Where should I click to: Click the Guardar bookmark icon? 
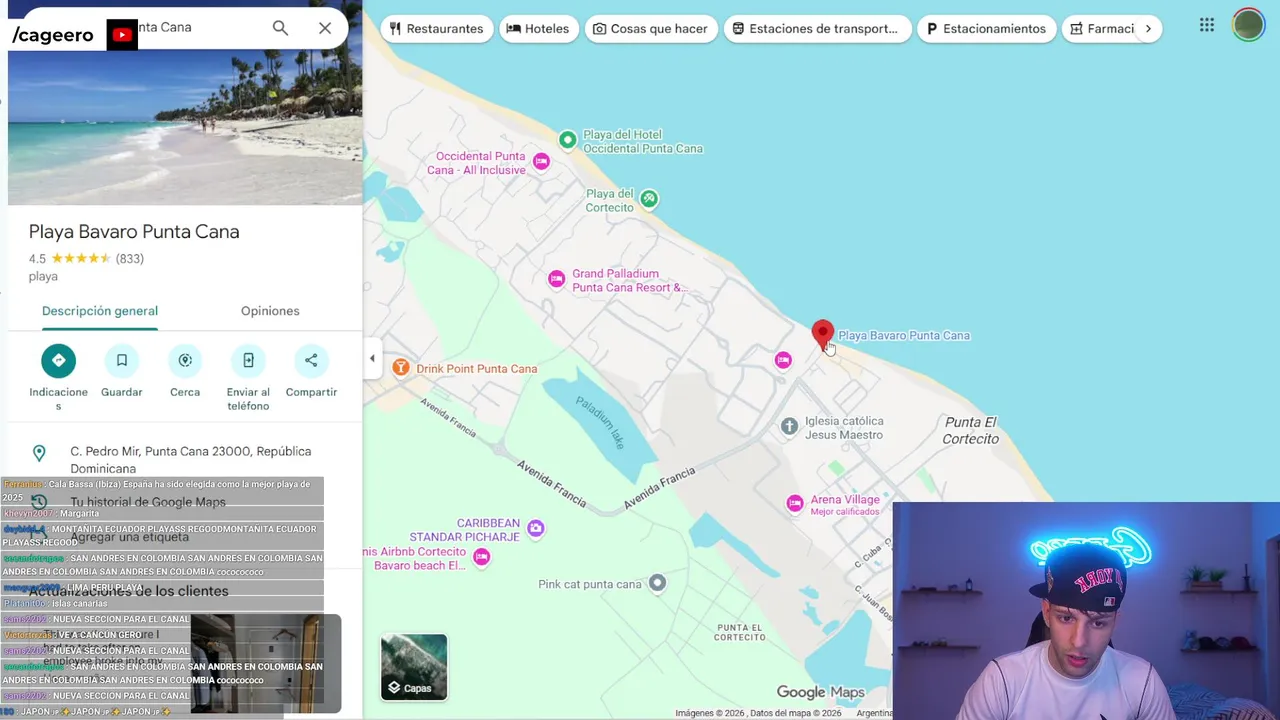tap(121, 360)
